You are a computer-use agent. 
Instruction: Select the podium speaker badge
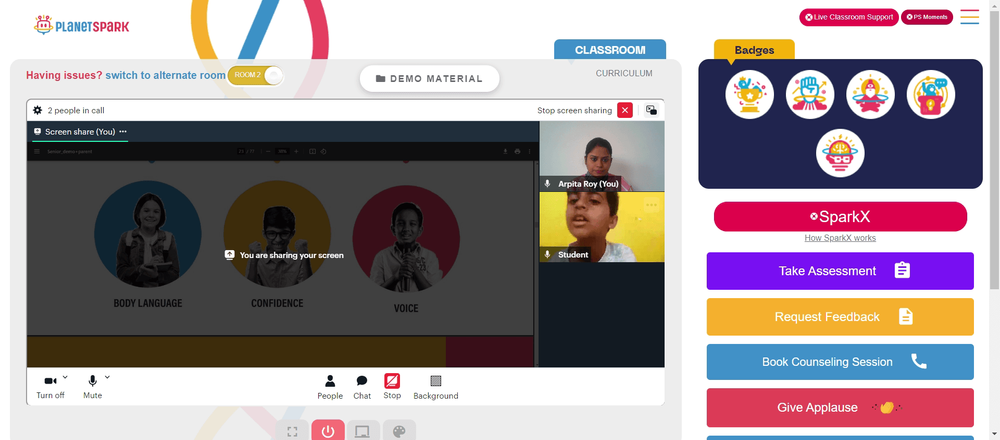[930, 94]
